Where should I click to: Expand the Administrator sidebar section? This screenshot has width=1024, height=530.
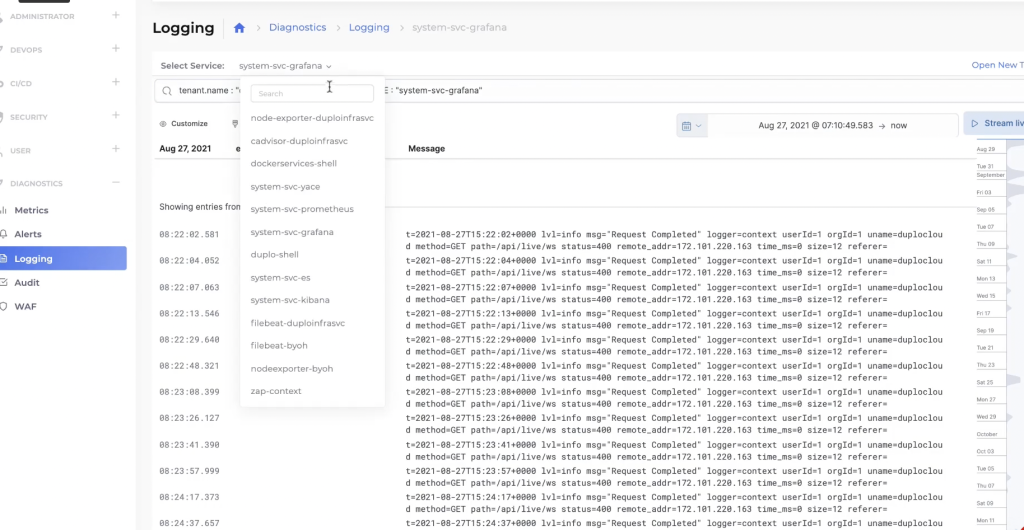[x=116, y=16]
